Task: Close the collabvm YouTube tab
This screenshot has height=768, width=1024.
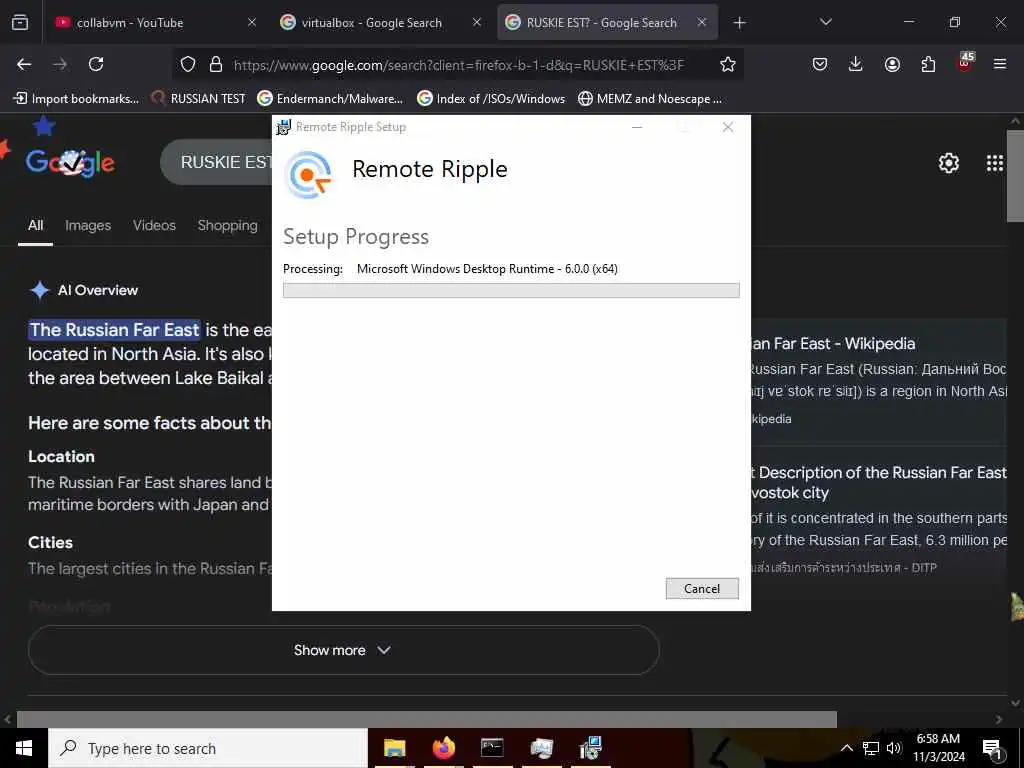Action: pyautogui.click(x=252, y=22)
